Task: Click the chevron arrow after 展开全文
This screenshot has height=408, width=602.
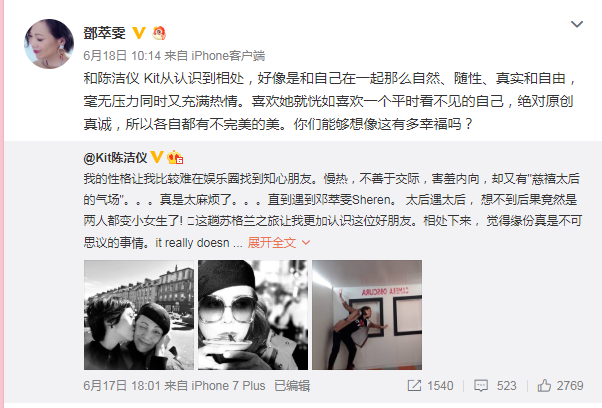Action: coord(306,243)
